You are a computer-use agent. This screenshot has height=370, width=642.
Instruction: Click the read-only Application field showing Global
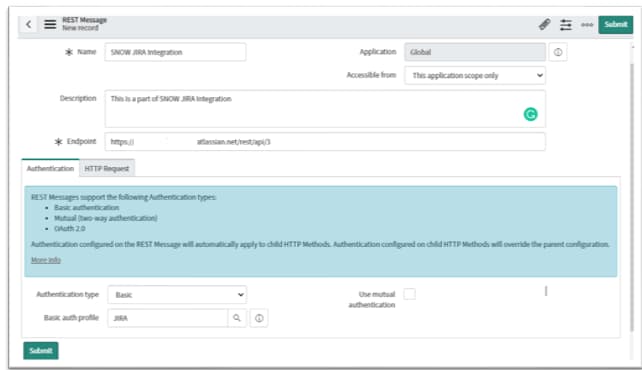coord(475,52)
